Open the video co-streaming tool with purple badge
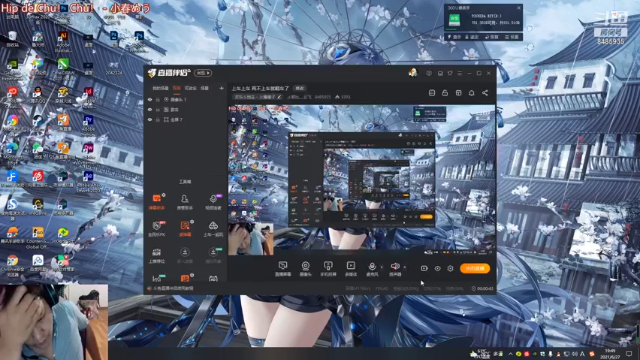Viewport: 640px width, 360px height. [x=213, y=202]
